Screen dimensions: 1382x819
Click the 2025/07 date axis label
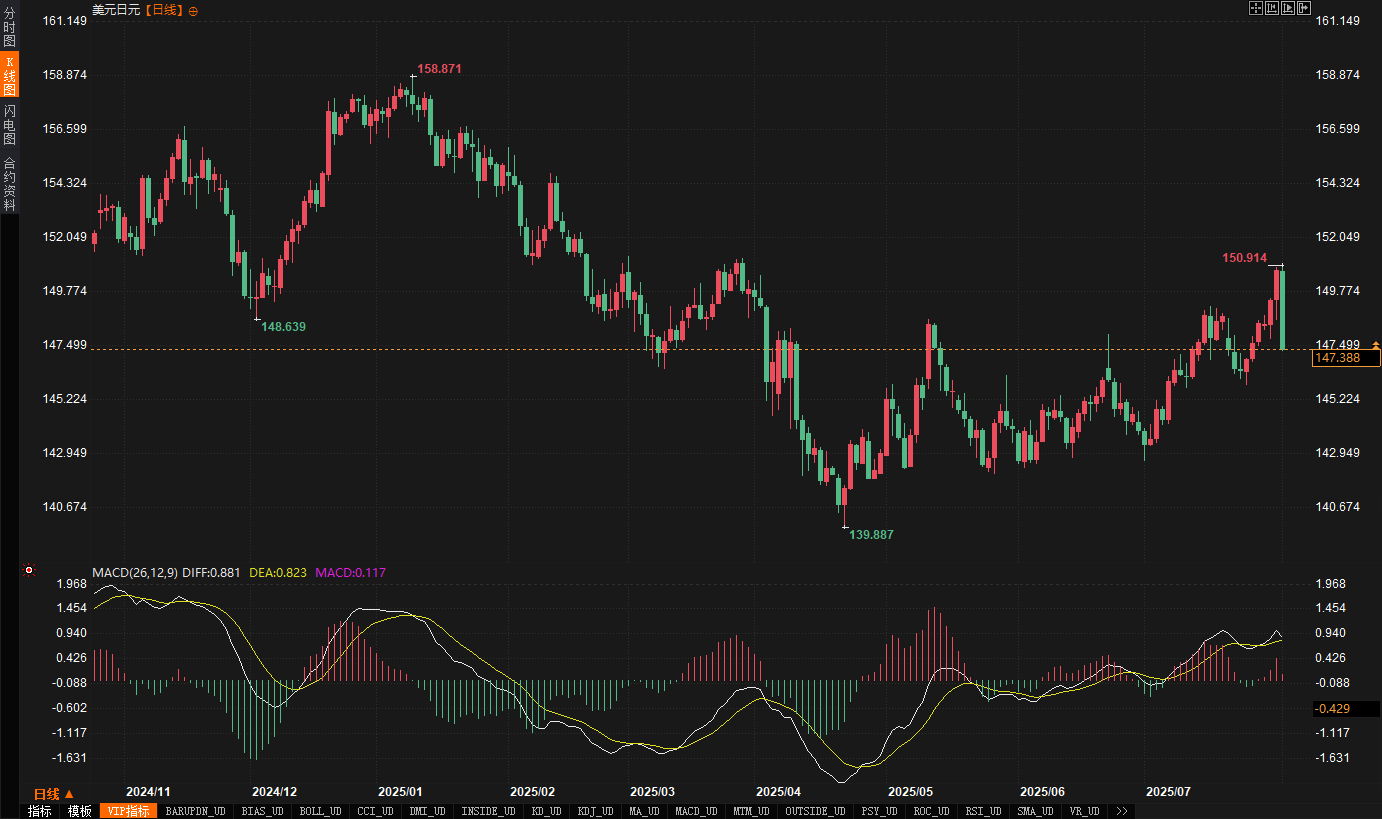point(1168,791)
